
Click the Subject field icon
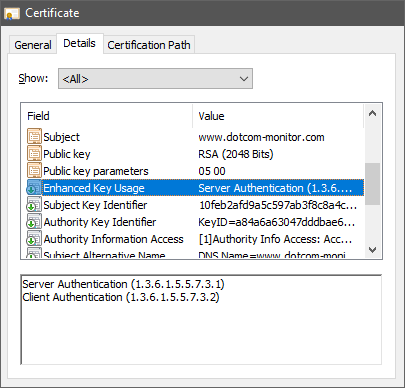34,137
